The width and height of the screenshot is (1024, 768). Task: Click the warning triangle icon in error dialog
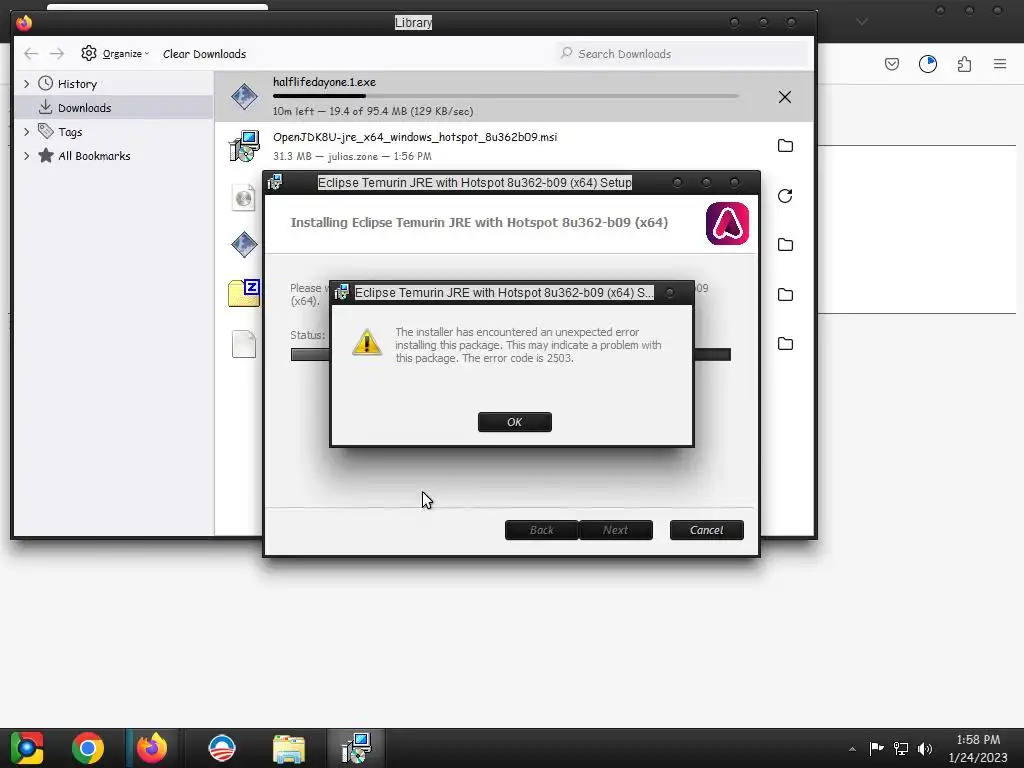click(x=367, y=342)
